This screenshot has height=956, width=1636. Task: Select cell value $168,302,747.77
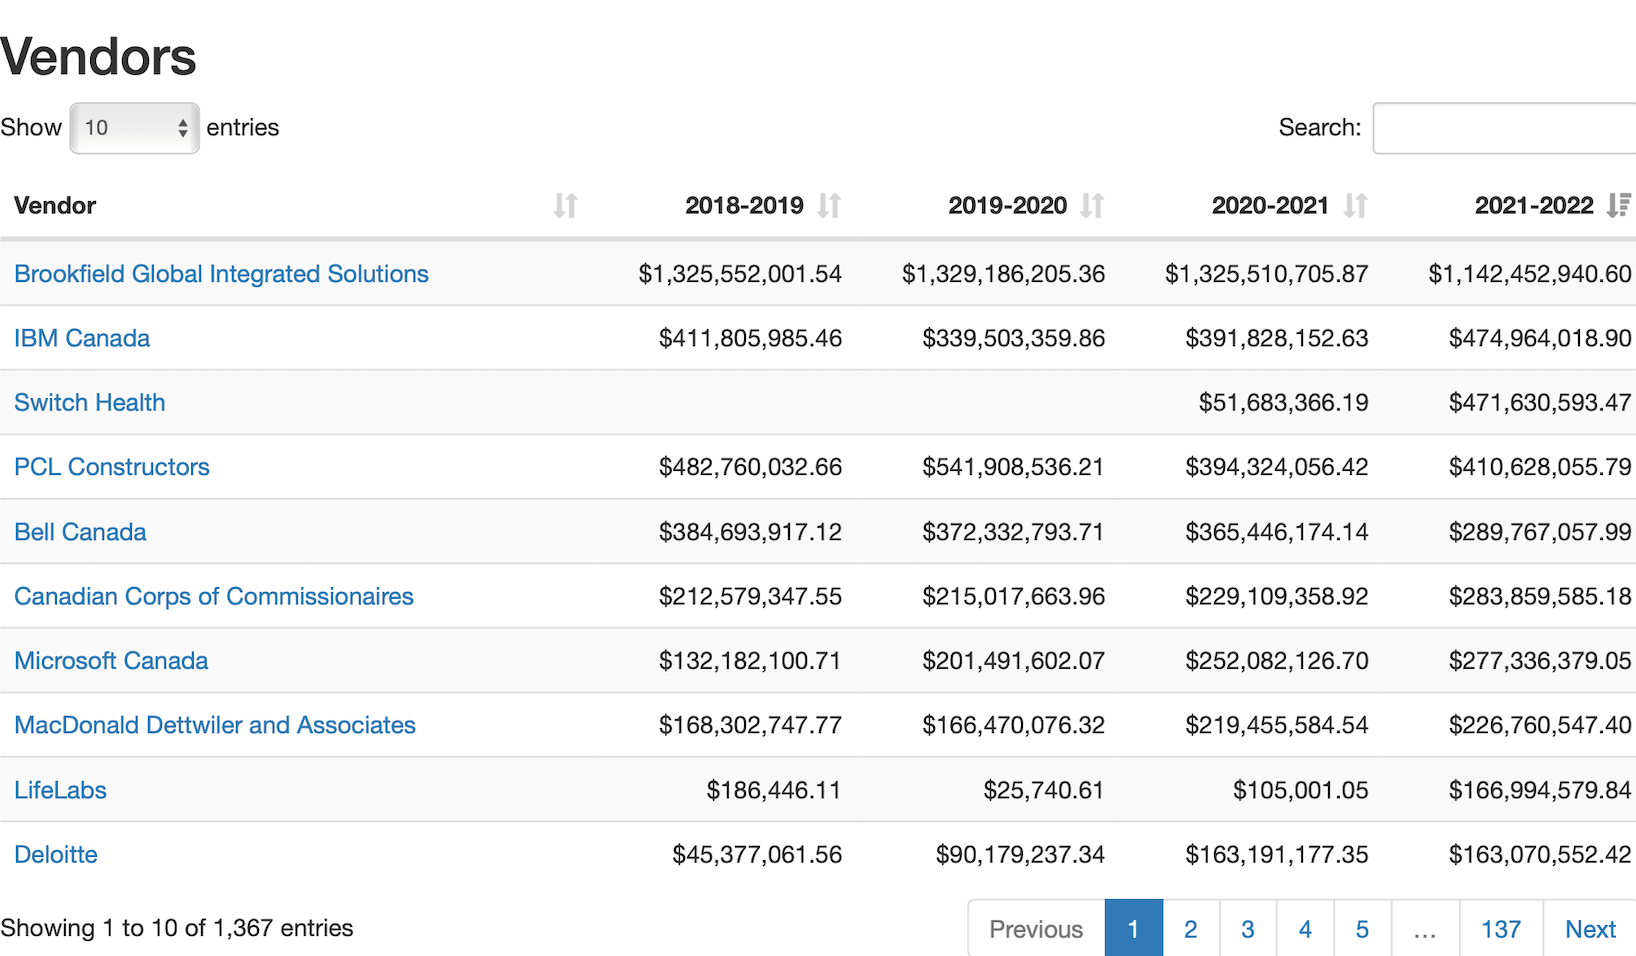750,725
